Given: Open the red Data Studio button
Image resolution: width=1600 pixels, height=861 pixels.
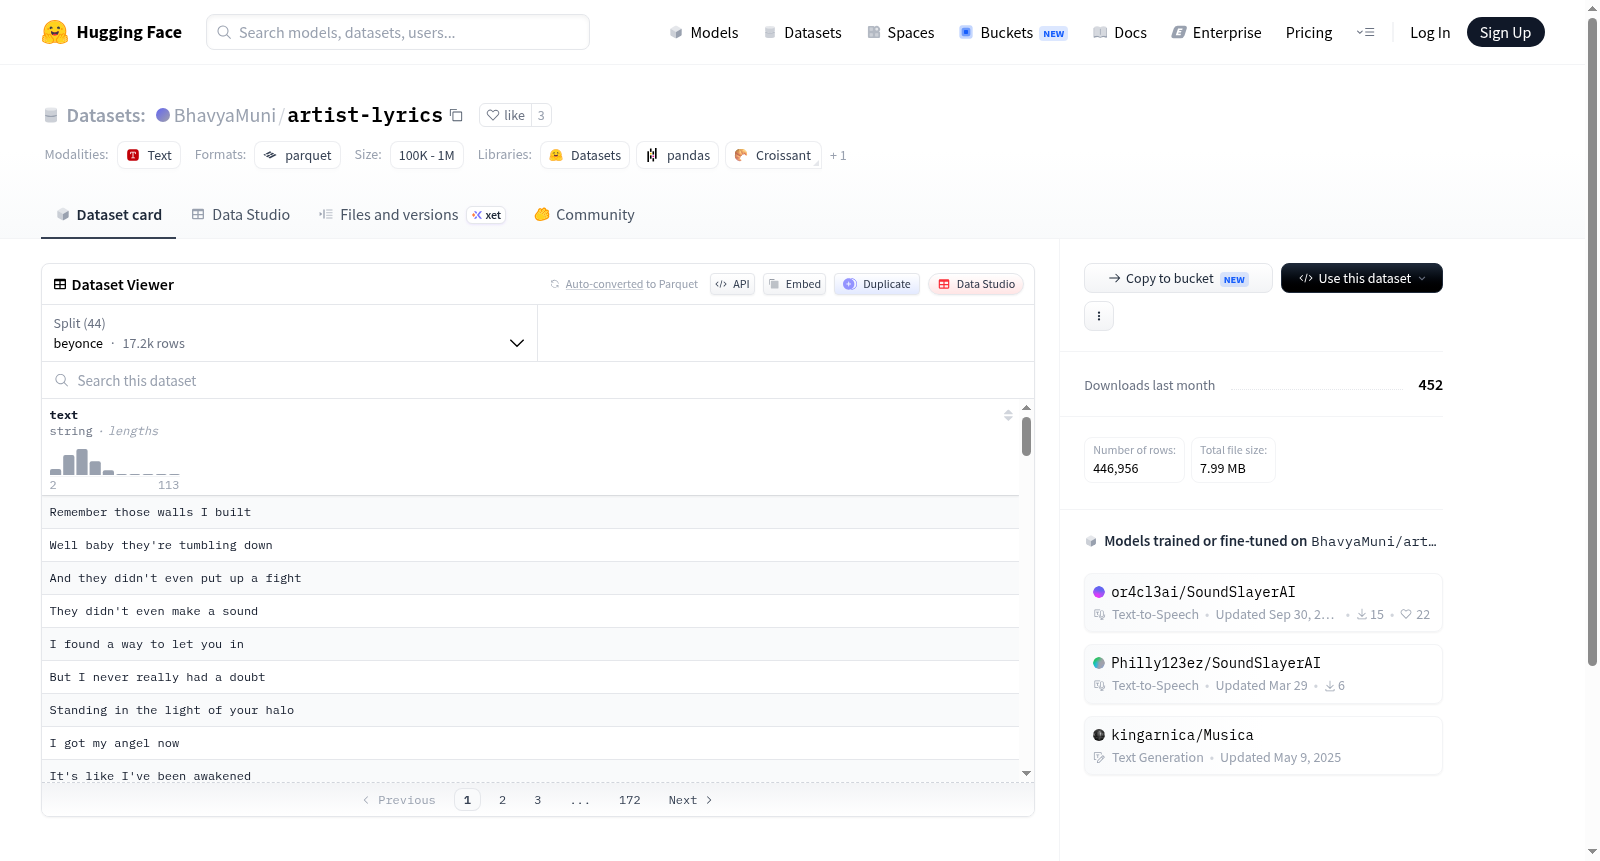Looking at the screenshot, I should pos(976,284).
